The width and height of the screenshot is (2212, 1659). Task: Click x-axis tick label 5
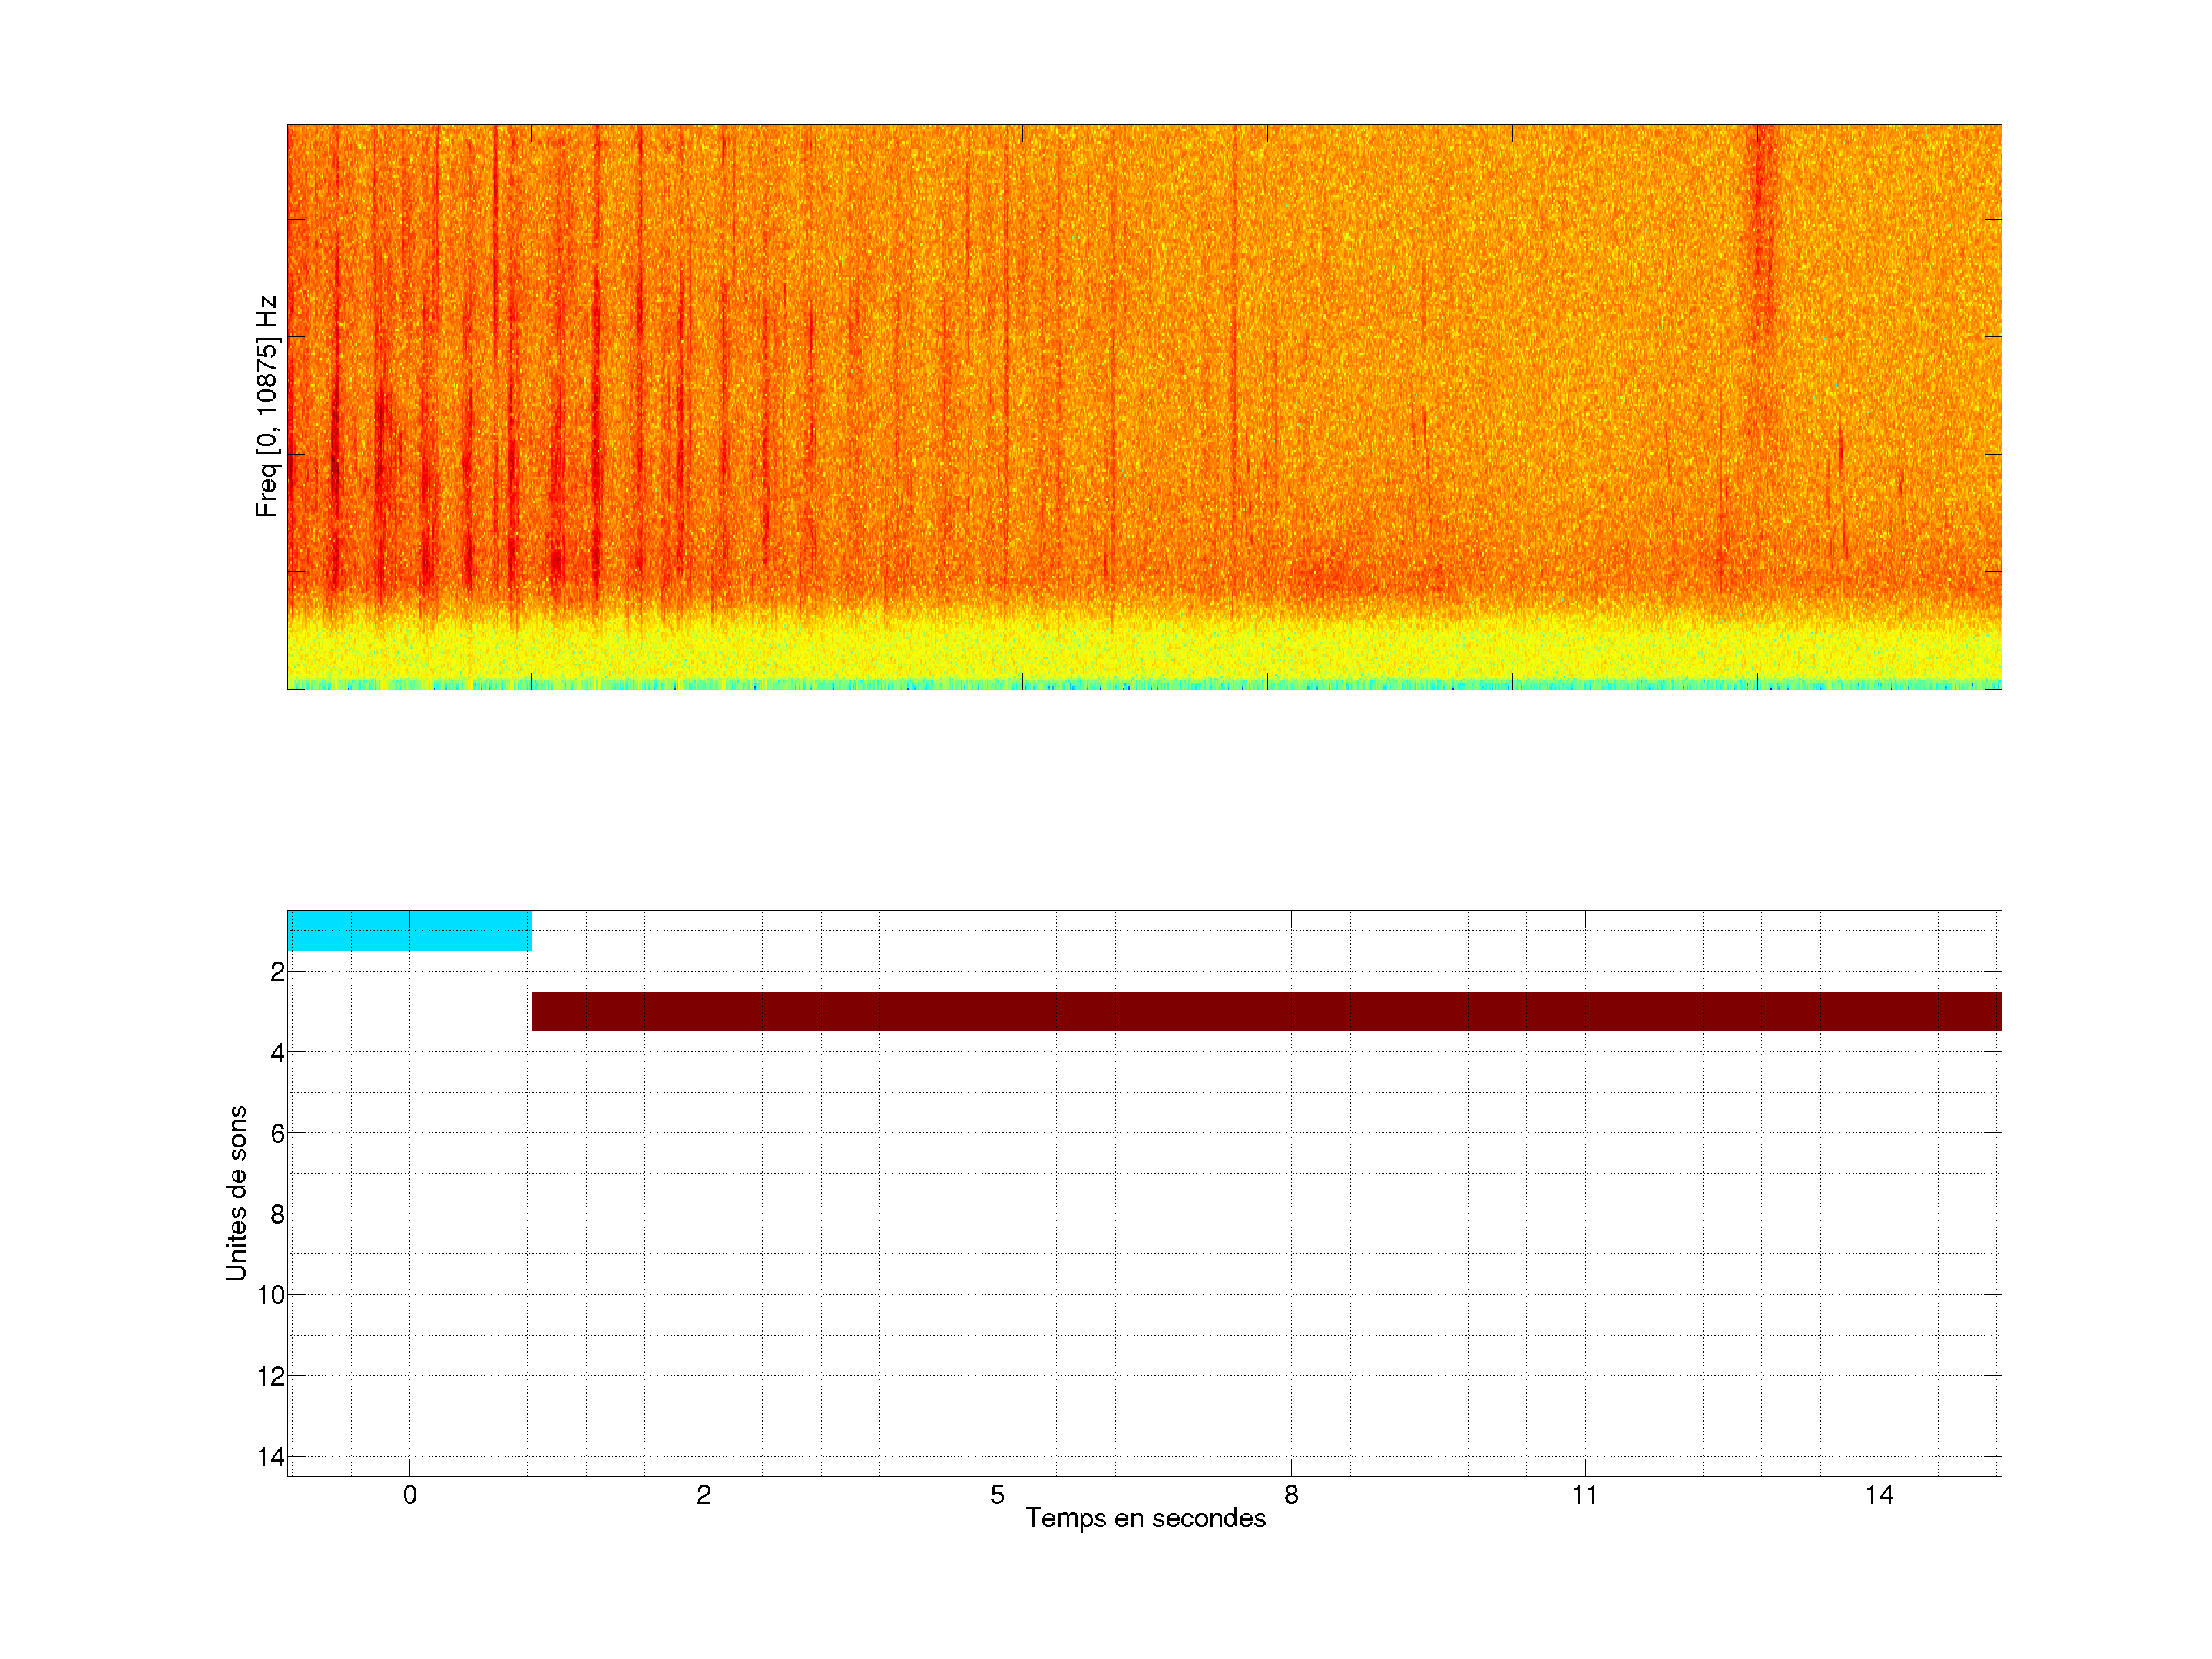(x=997, y=1495)
